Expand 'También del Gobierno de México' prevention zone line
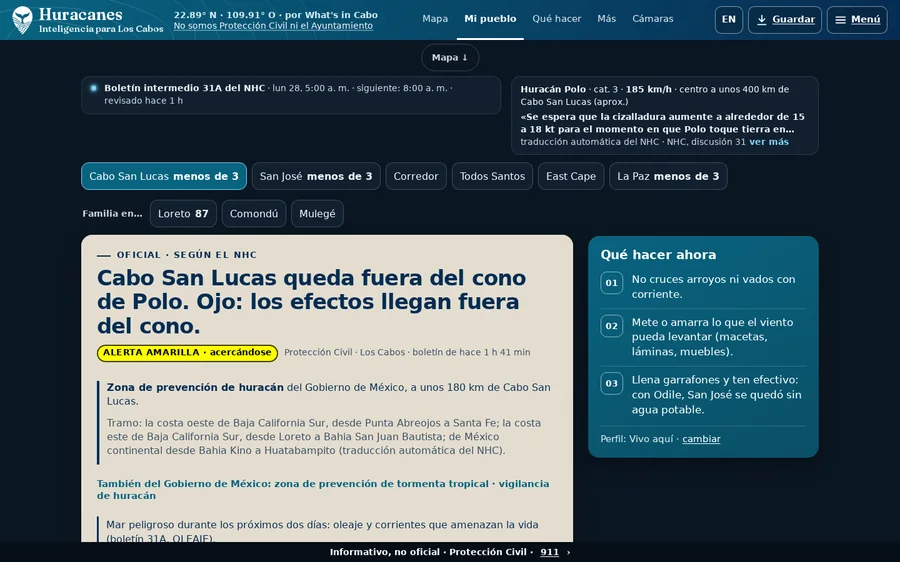 click(323, 490)
